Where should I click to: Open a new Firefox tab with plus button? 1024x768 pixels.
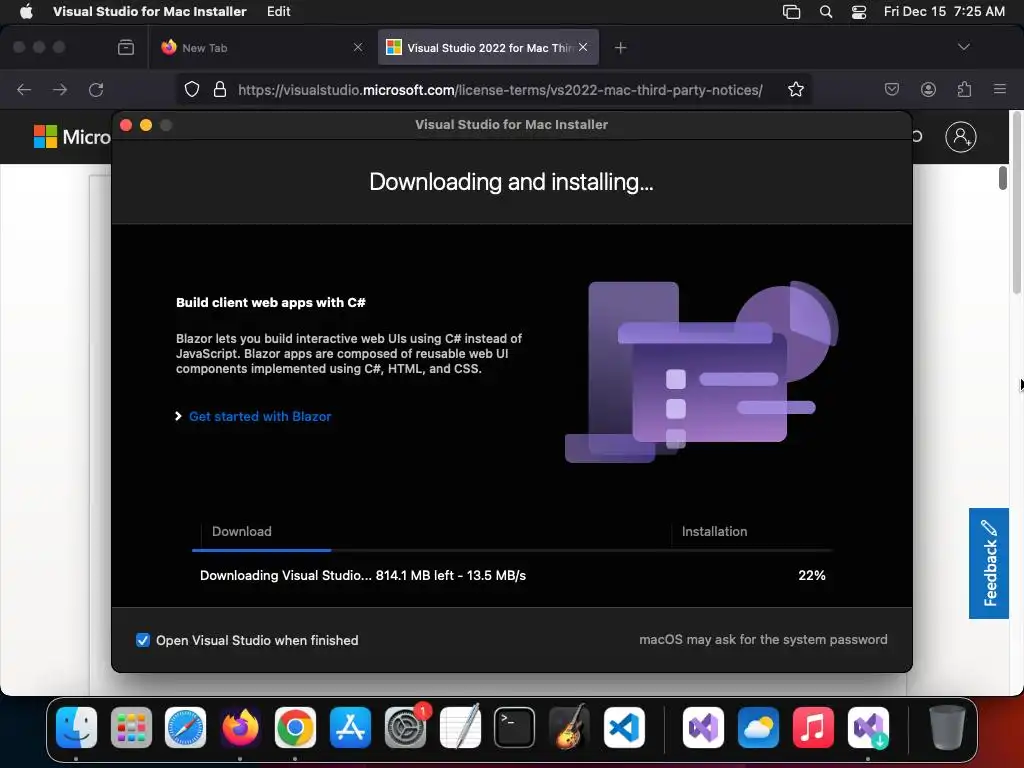coord(620,48)
